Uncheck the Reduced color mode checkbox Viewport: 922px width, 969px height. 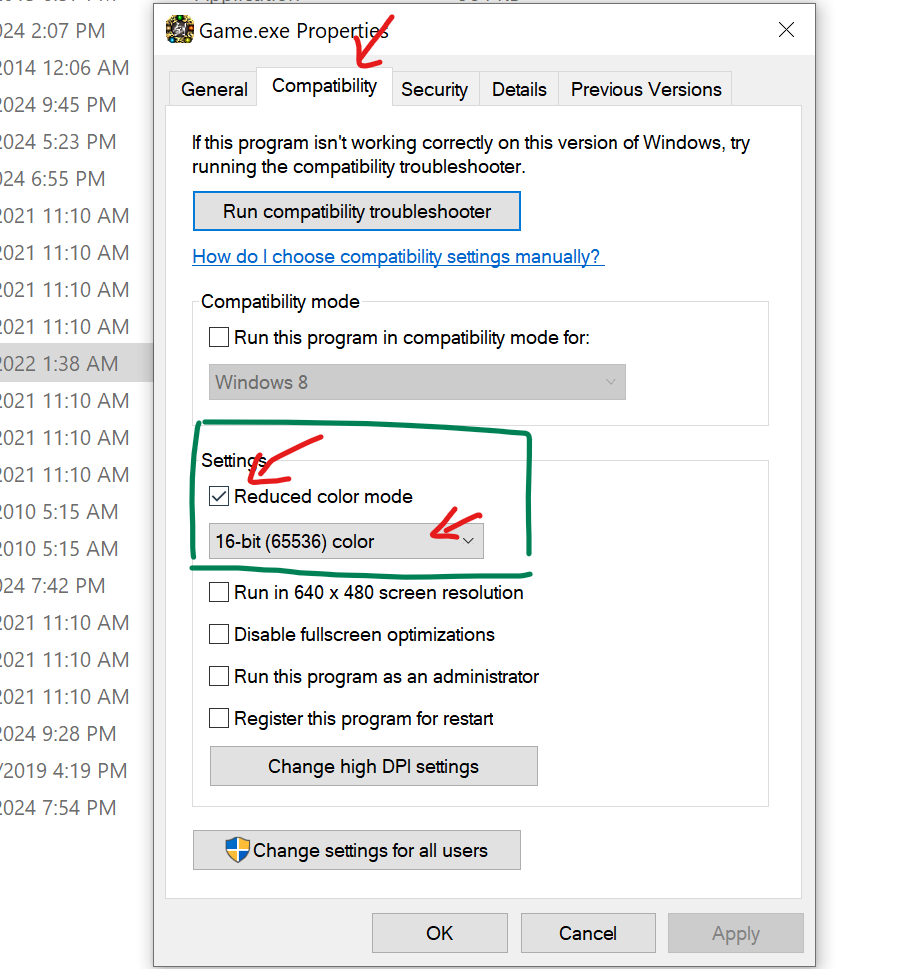tap(219, 496)
